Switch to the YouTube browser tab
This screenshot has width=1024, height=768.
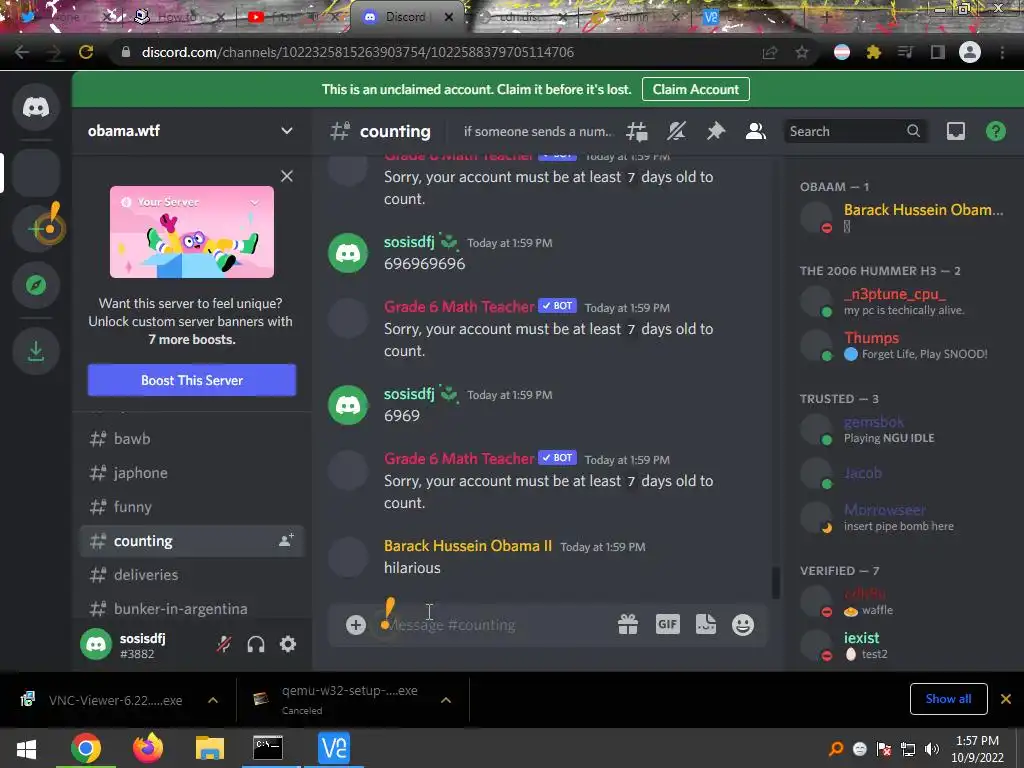tap(291, 17)
